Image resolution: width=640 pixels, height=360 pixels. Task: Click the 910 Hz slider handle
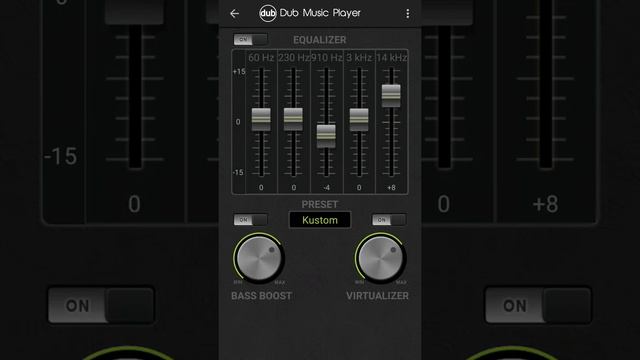(x=327, y=136)
